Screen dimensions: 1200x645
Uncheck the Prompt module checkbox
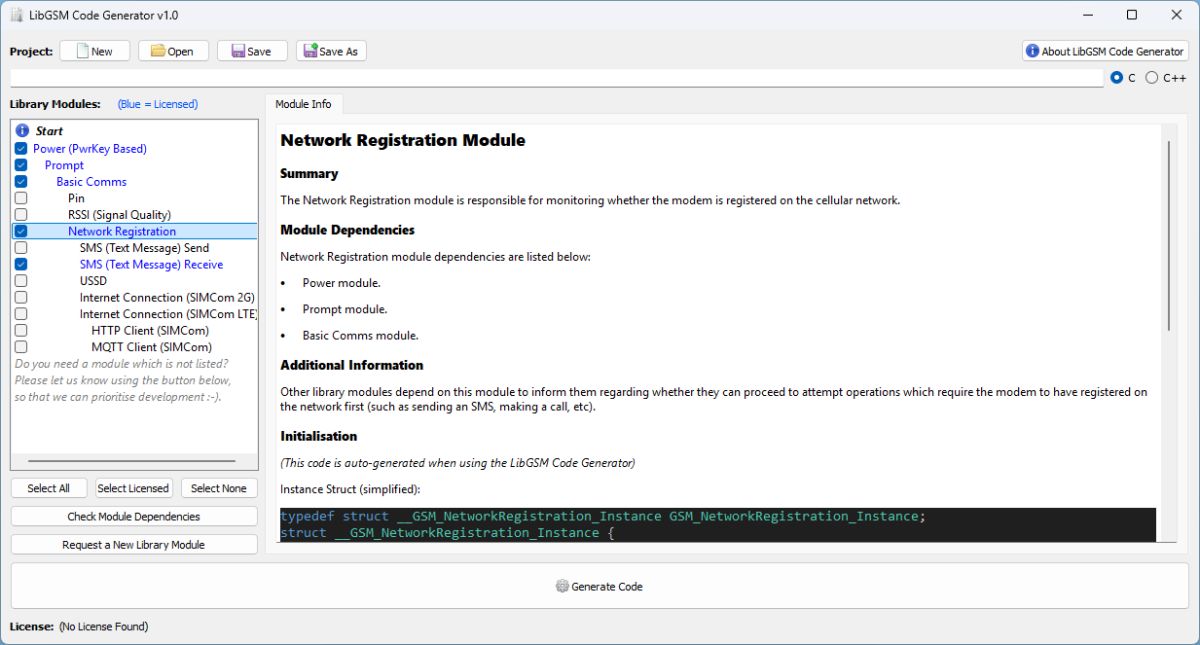tap(21, 165)
